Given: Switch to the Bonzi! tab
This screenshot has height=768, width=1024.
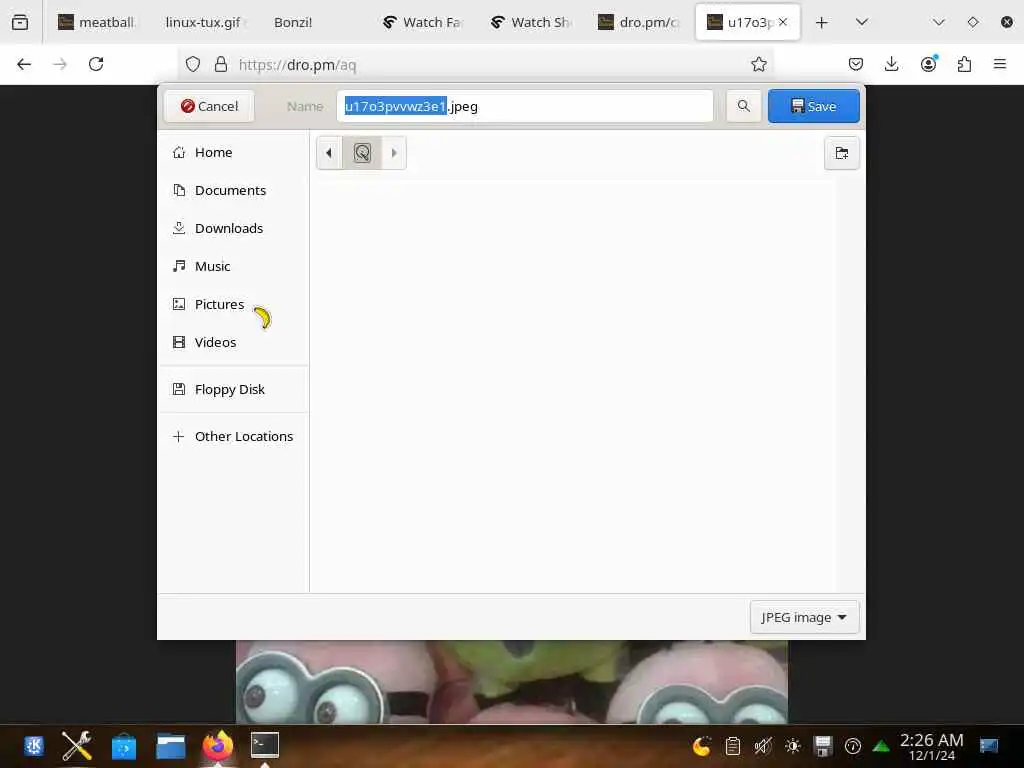Looking at the screenshot, I should tap(313, 22).
